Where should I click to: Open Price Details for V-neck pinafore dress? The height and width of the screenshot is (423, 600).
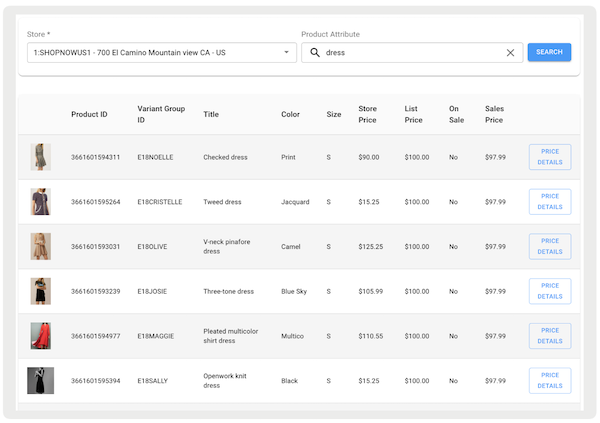550,247
